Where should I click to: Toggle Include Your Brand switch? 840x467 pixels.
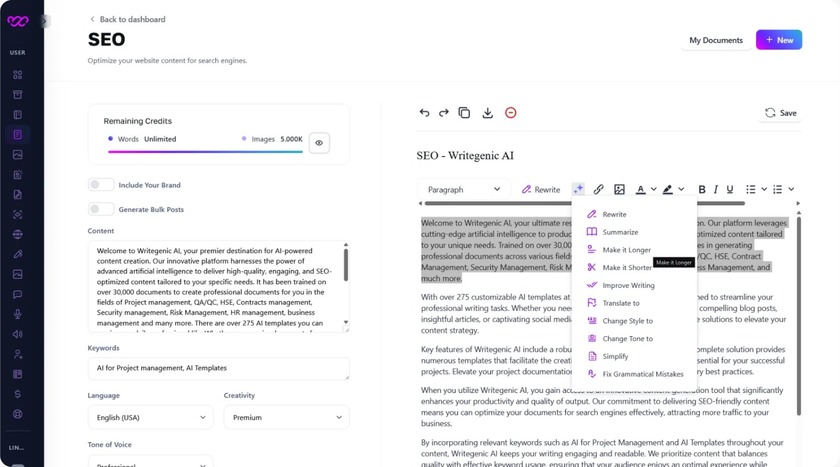point(101,185)
